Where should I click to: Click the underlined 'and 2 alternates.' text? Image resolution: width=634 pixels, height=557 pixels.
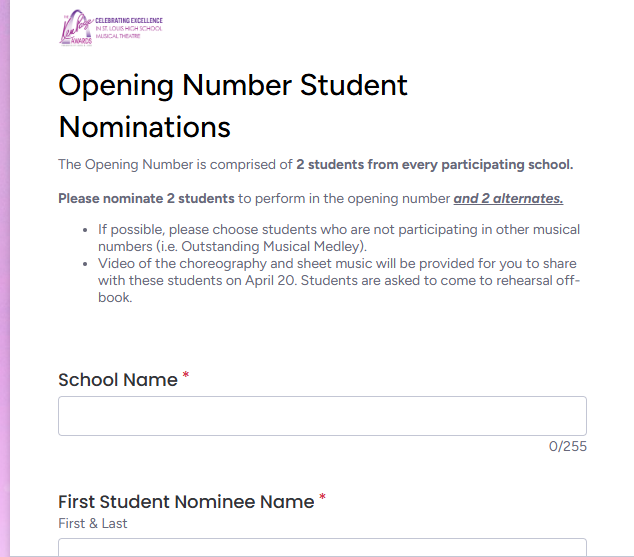click(x=508, y=198)
